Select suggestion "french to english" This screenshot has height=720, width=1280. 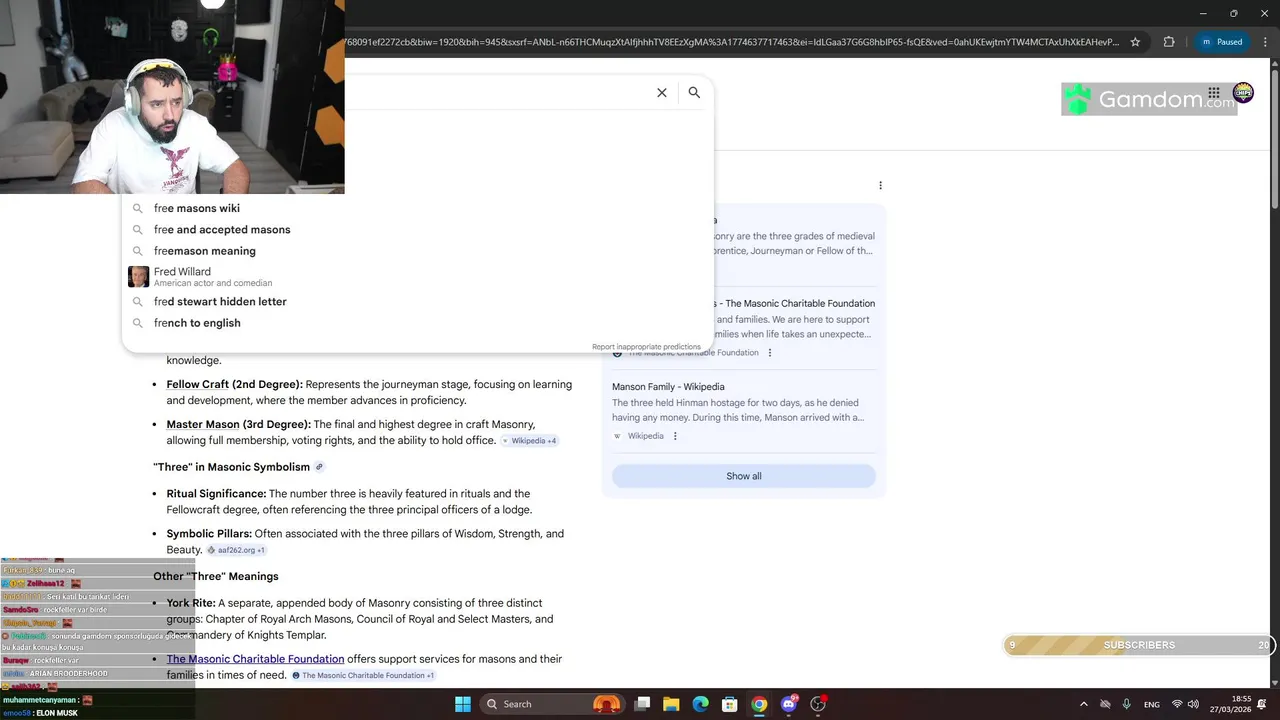417,323
